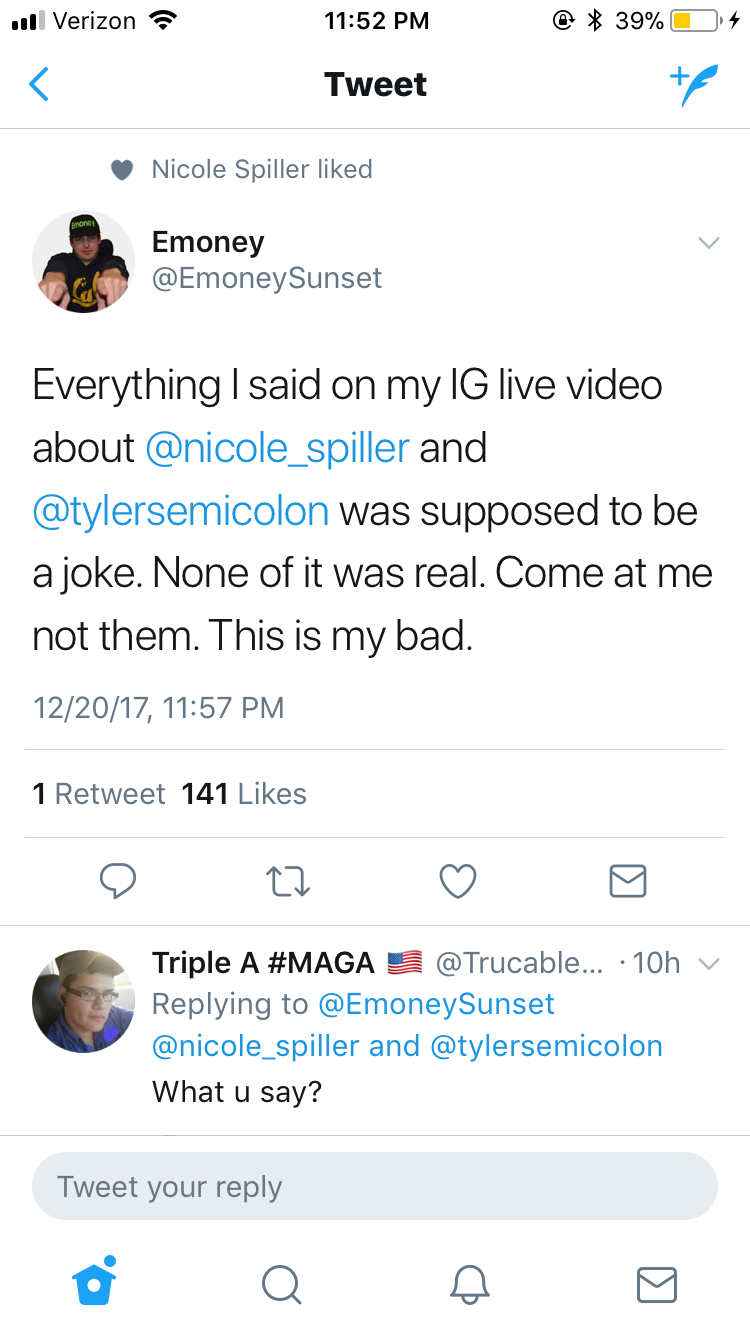
Task: Like the tweet with the heart icon
Action: (458, 881)
